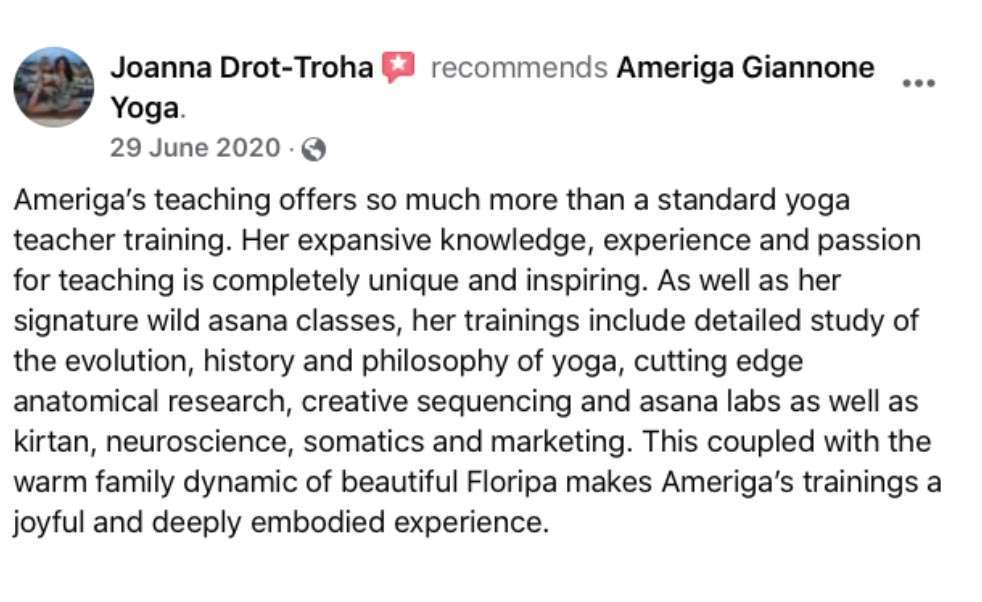Click the word neuroscience in the review
Screen dimensions: 982x602
[199, 442]
